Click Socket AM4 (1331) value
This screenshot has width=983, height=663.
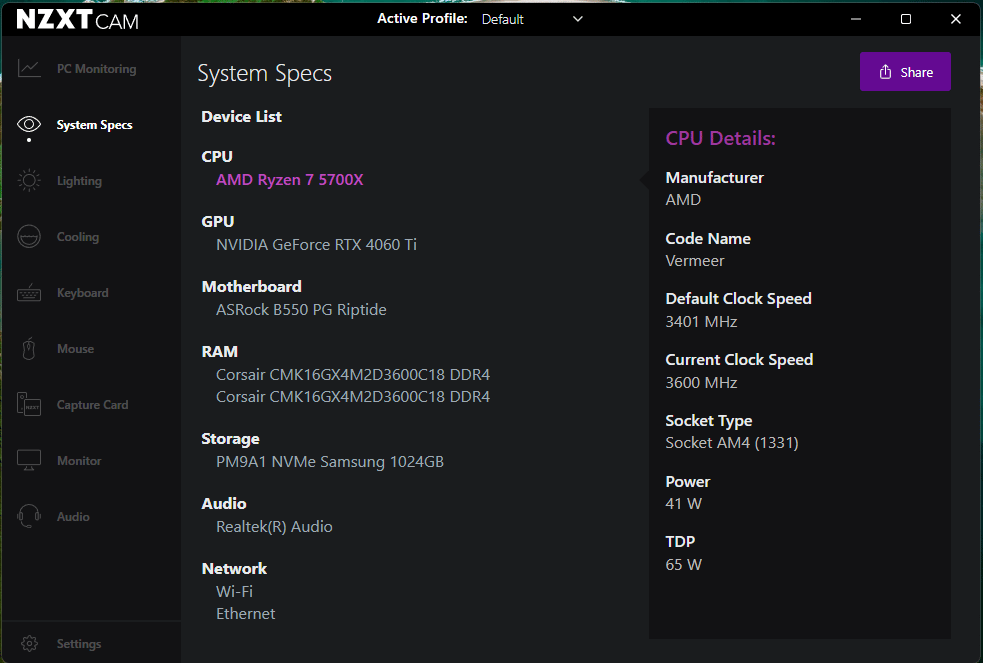[732, 443]
